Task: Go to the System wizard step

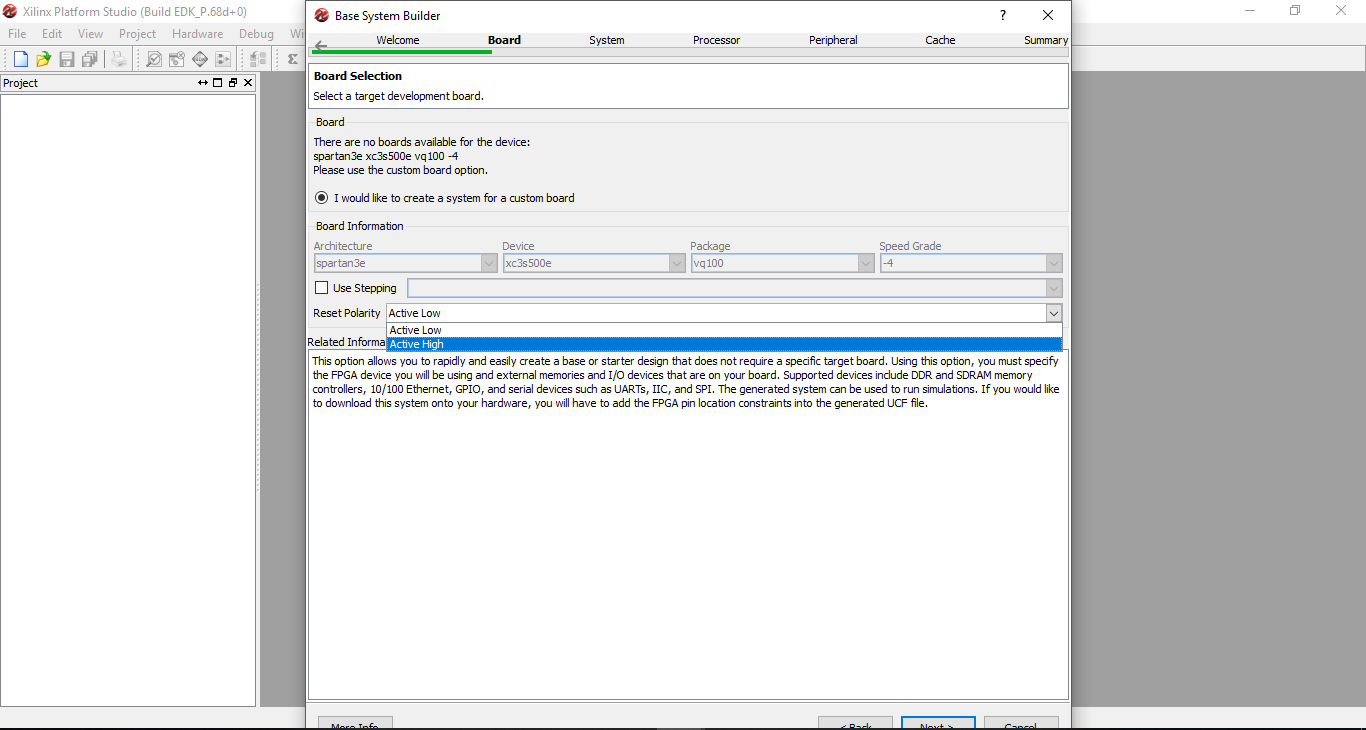Action: pyautogui.click(x=607, y=40)
